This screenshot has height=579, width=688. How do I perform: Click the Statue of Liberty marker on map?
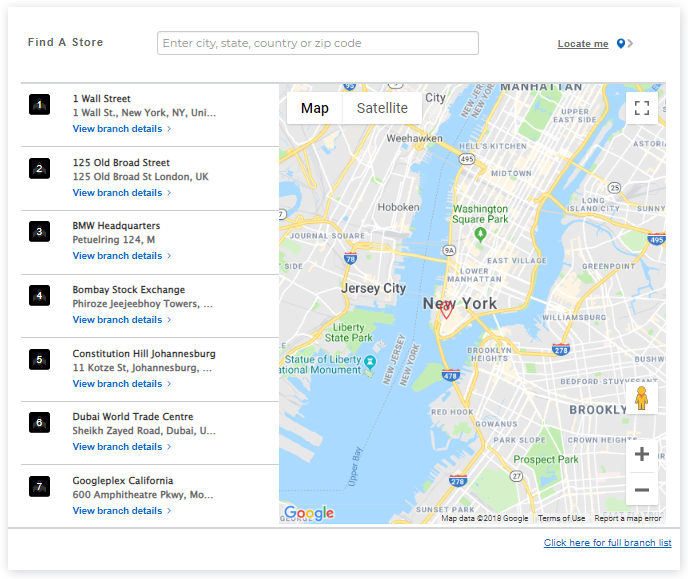click(370, 362)
